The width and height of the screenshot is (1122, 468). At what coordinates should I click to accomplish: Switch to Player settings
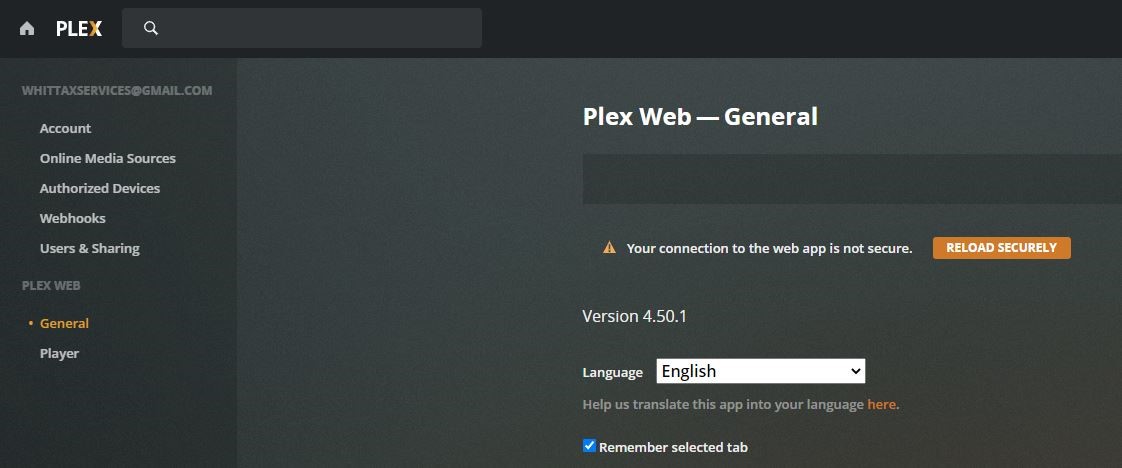(59, 353)
